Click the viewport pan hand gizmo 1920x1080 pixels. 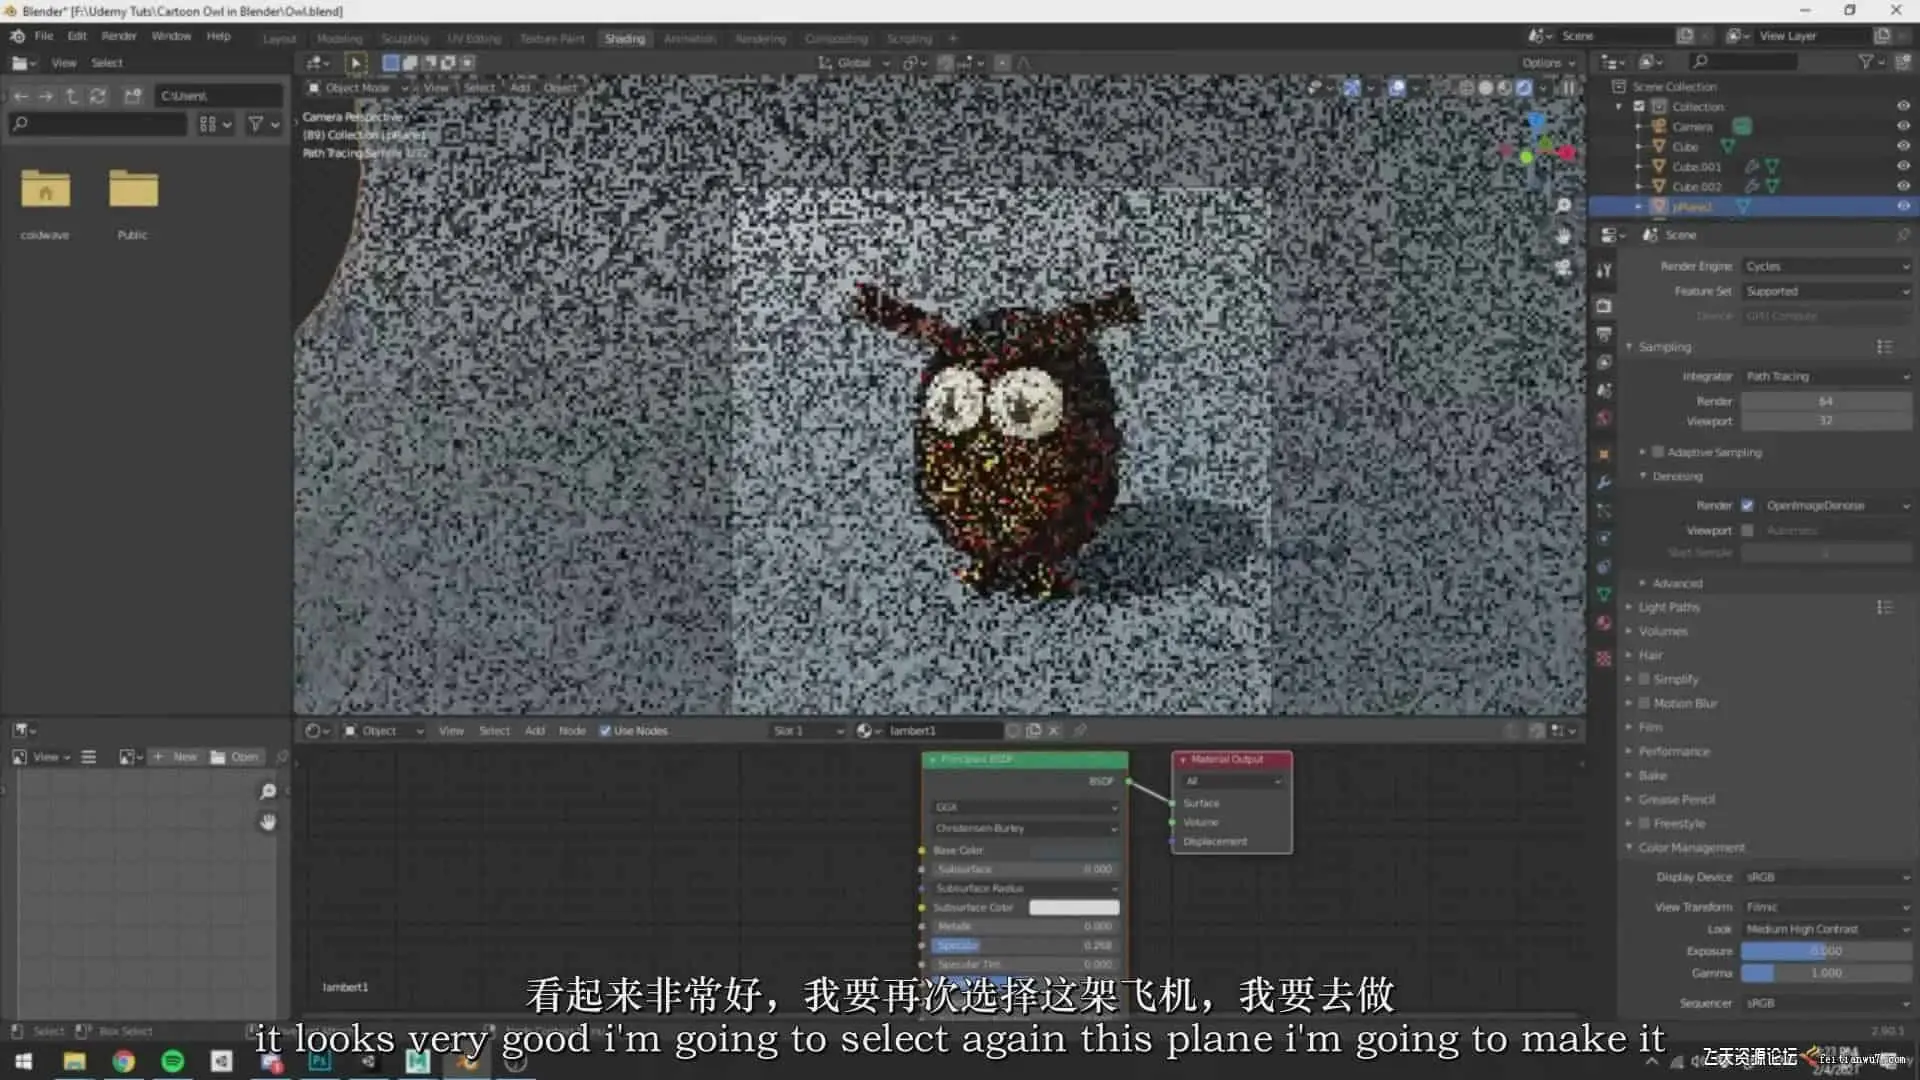[x=1563, y=237]
